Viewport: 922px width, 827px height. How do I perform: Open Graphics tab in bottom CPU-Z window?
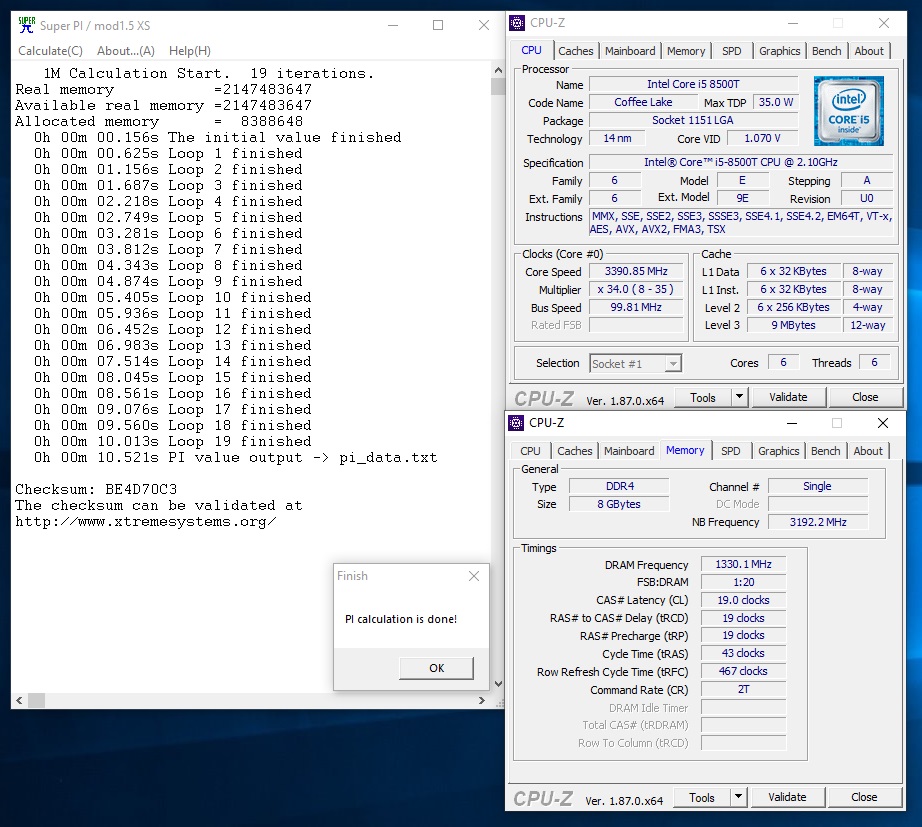pyautogui.click(x=778, y=451)
